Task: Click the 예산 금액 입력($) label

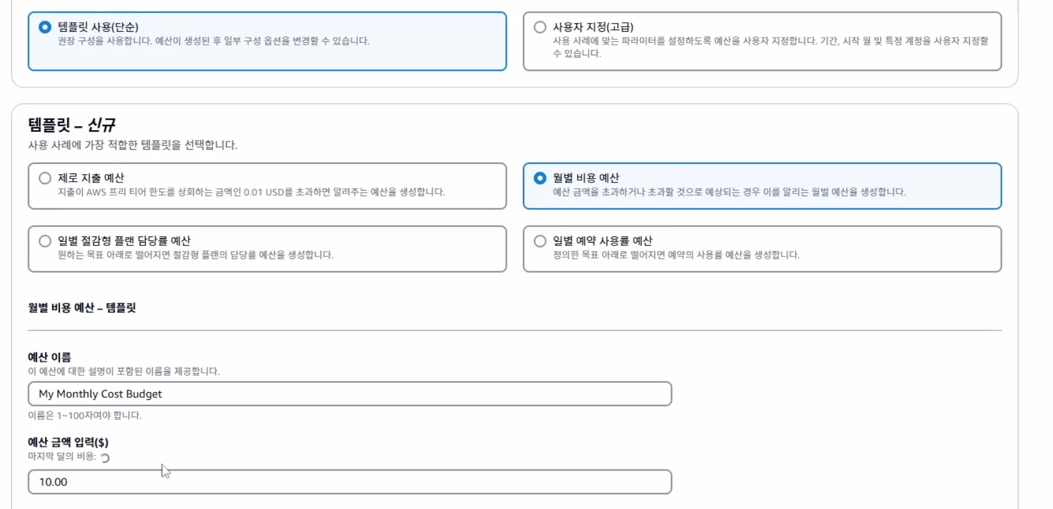Action: tap(68, 442)
